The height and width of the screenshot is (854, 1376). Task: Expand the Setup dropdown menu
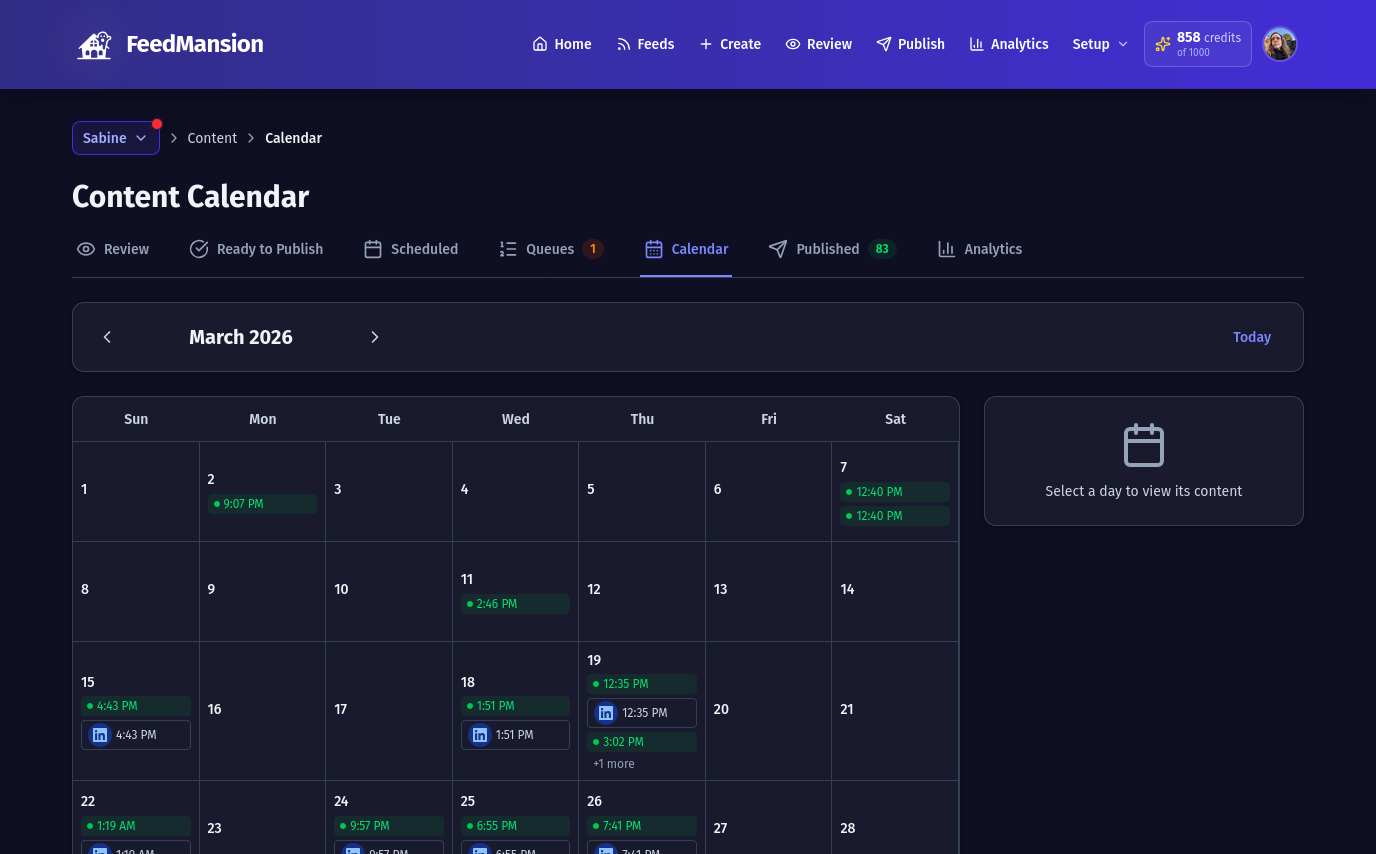(1100, 44)
